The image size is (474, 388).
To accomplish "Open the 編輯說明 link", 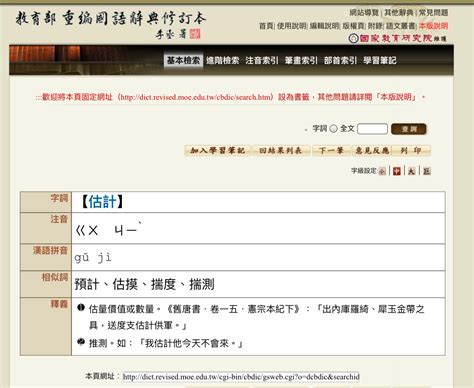I will 324,26.
